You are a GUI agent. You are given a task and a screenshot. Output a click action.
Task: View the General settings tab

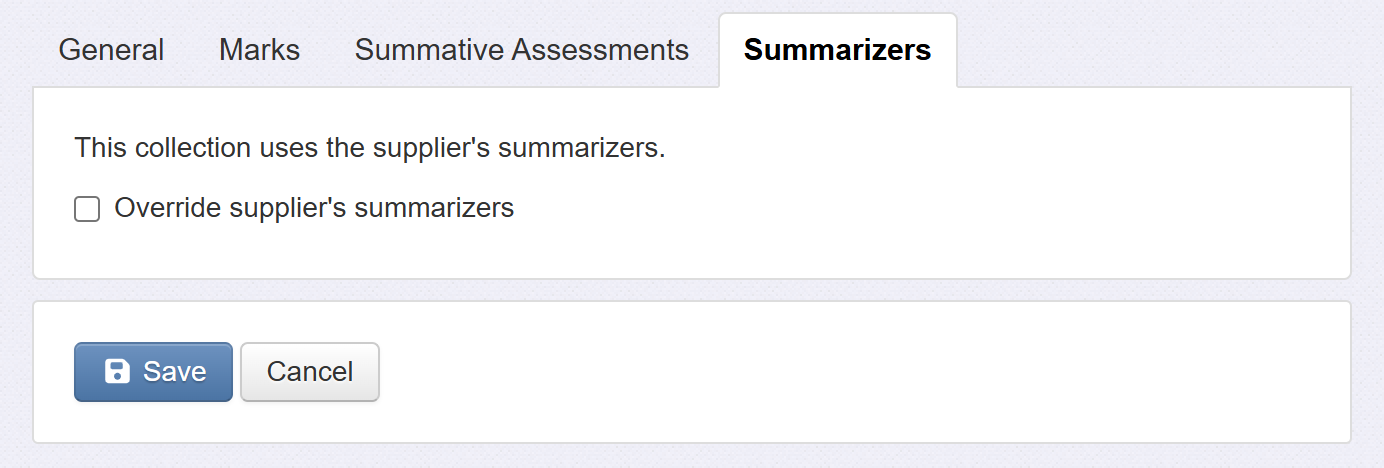pyautogui.click(x=111, y=50)
